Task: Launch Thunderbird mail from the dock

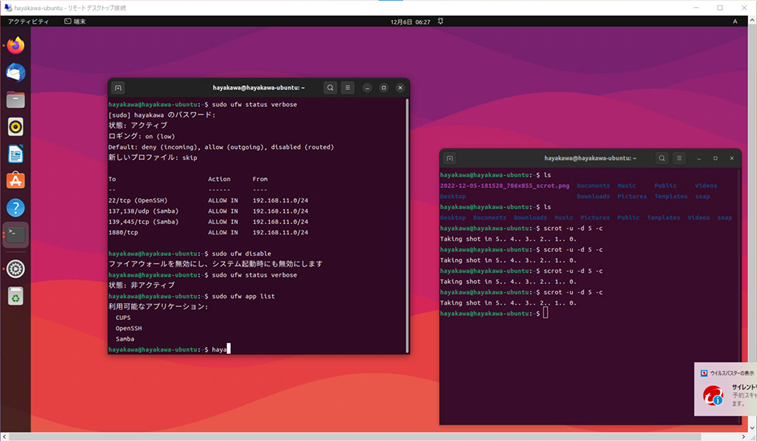Action: [15, 72]
